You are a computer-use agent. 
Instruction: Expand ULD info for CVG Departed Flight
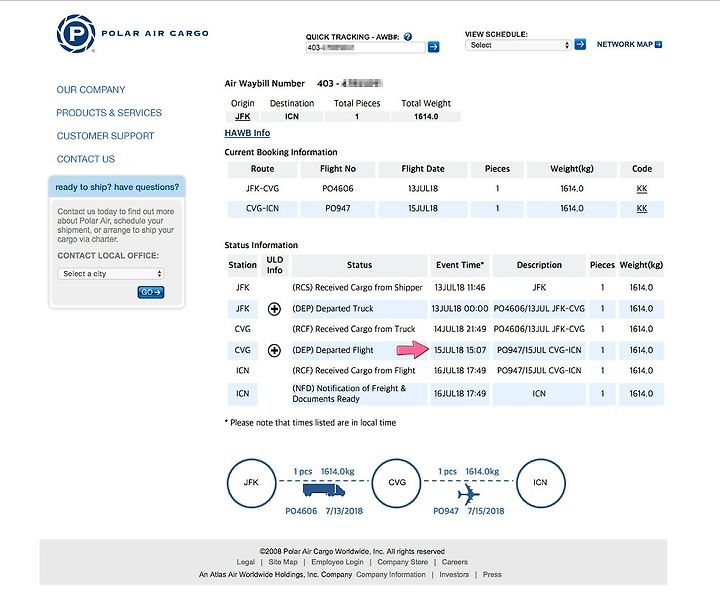point(274,351)
